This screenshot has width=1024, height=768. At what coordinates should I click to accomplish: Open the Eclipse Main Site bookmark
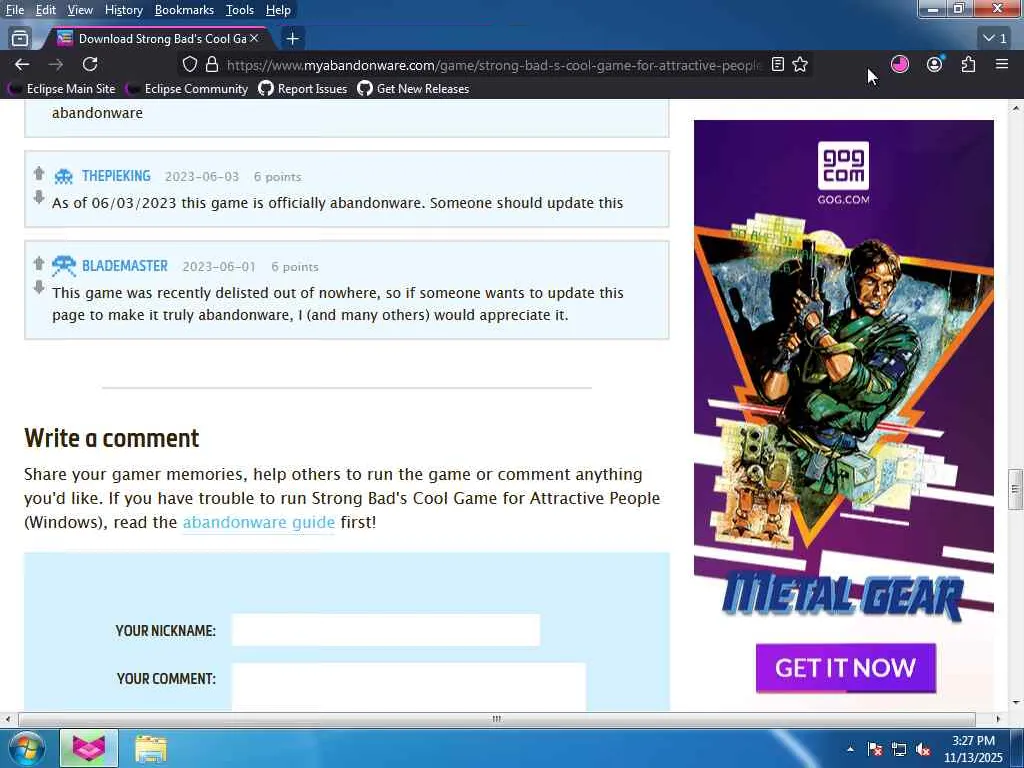(62, 88)
